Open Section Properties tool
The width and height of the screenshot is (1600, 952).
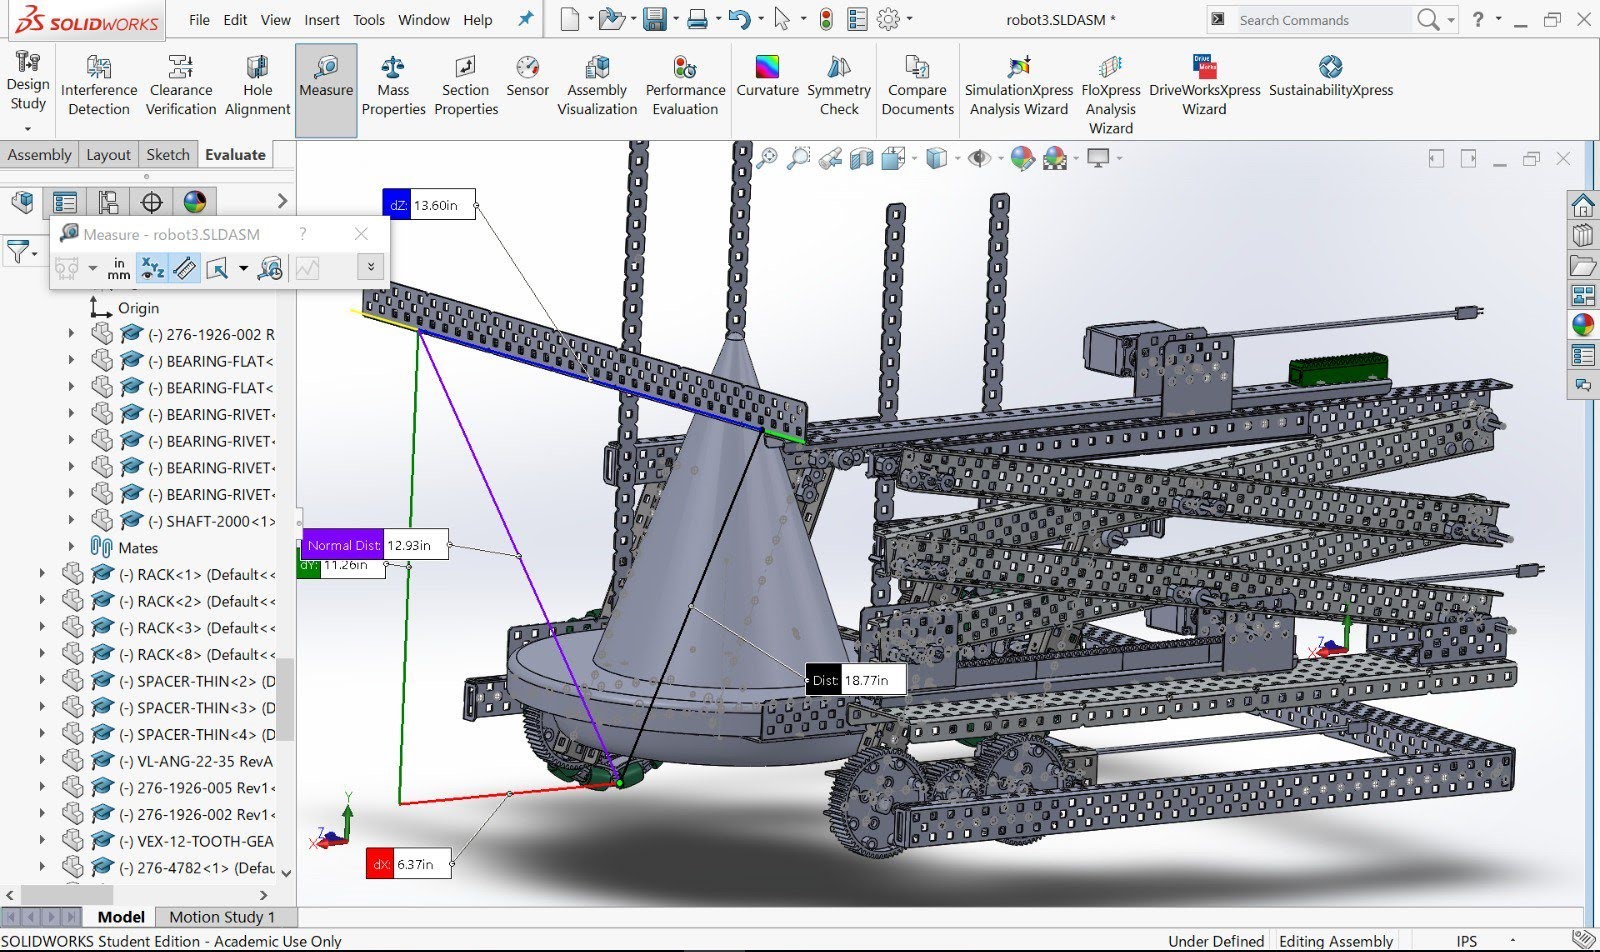coord(466,87)
